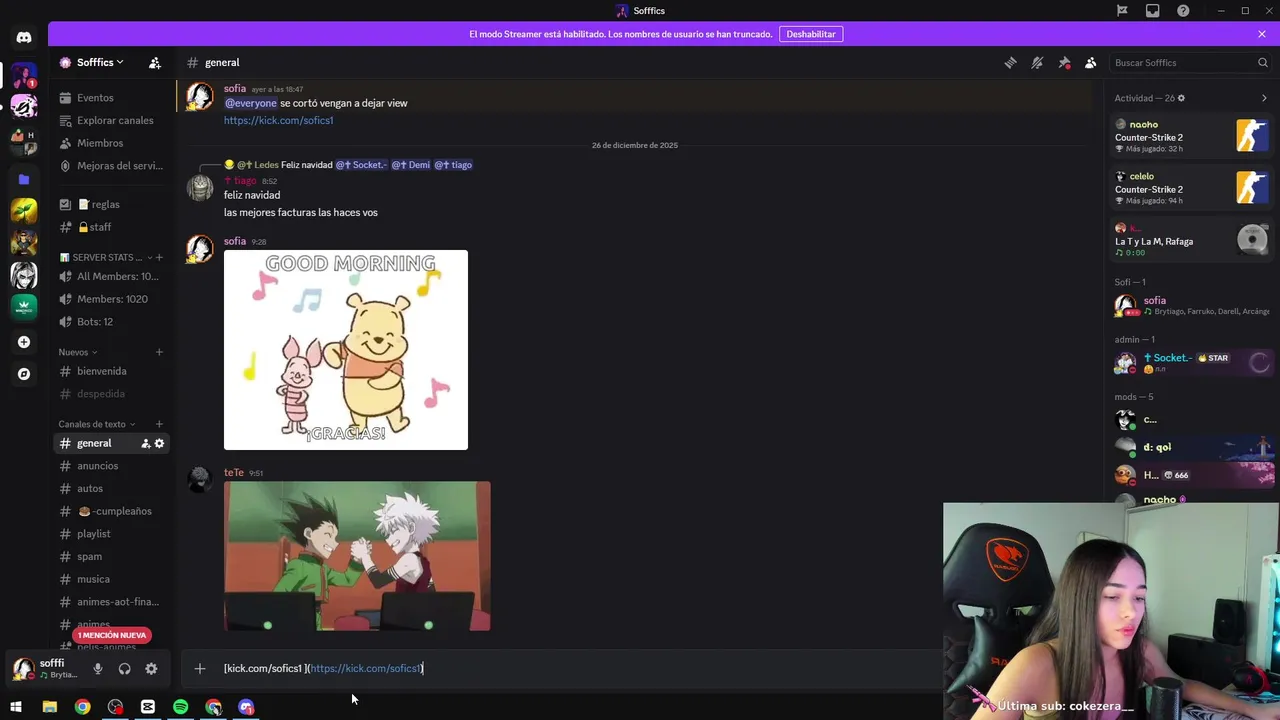Select the playlist channel
Screen dimensions: 1280x720
click(110, 534)
